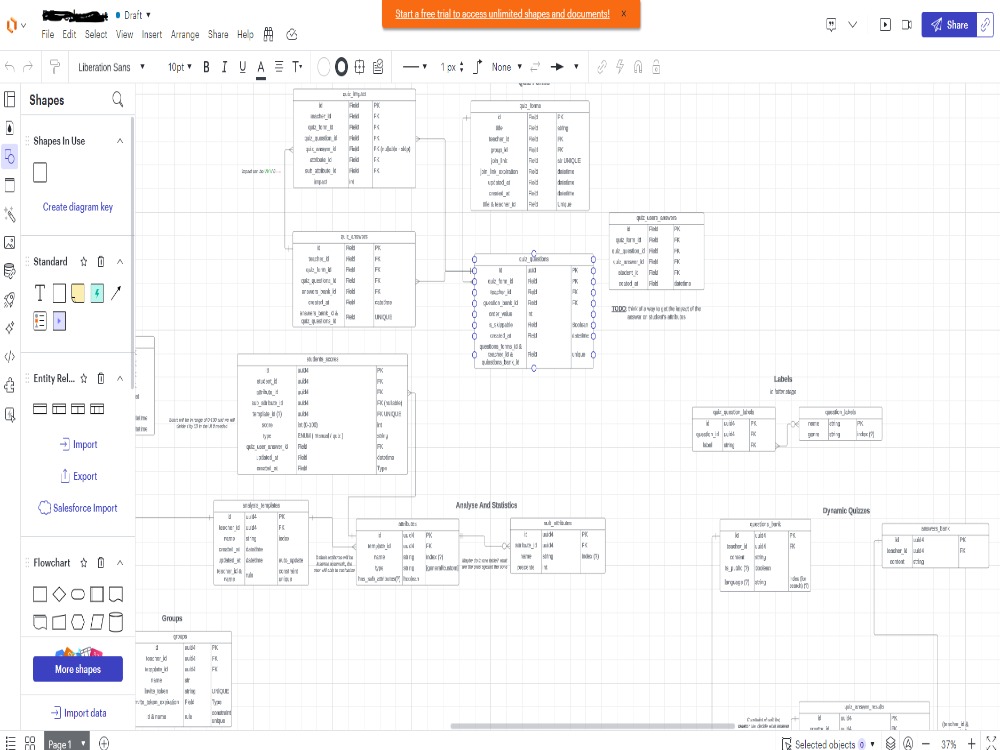Viewport: 1000px width, 750px height.
Task: Open the Insert menu
Action: (x=152, y=34)
